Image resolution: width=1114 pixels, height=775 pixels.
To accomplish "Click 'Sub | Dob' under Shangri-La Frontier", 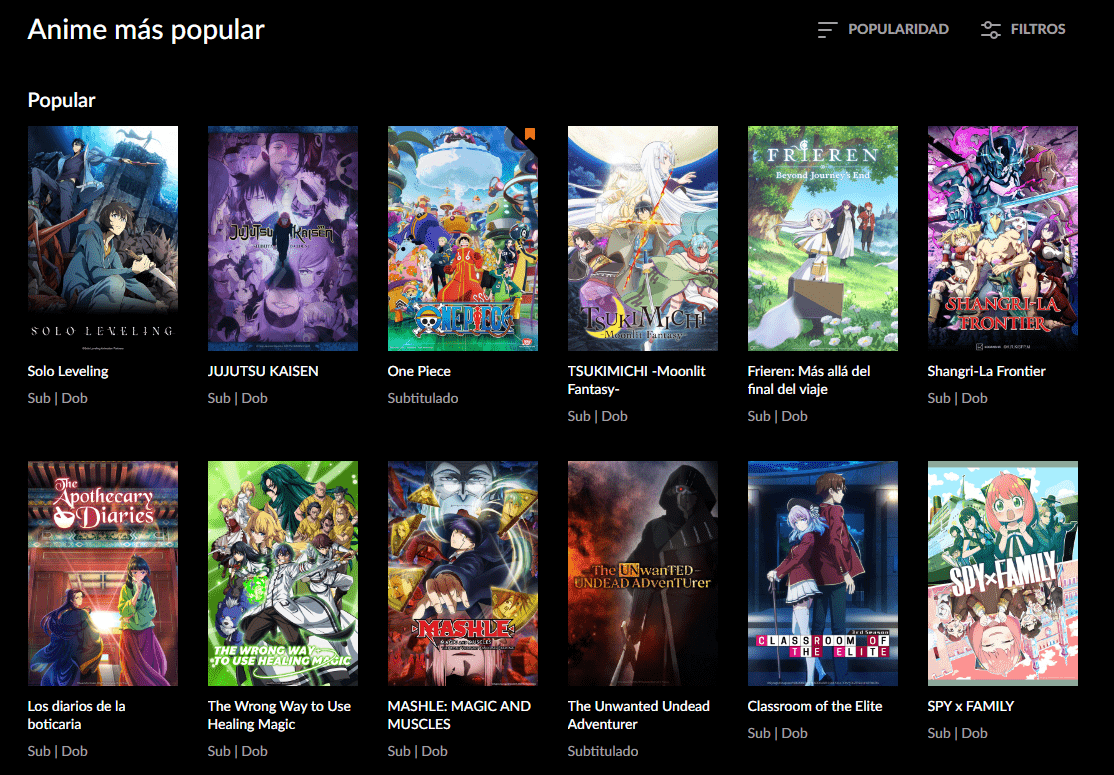I will click(x=957, y=398).
